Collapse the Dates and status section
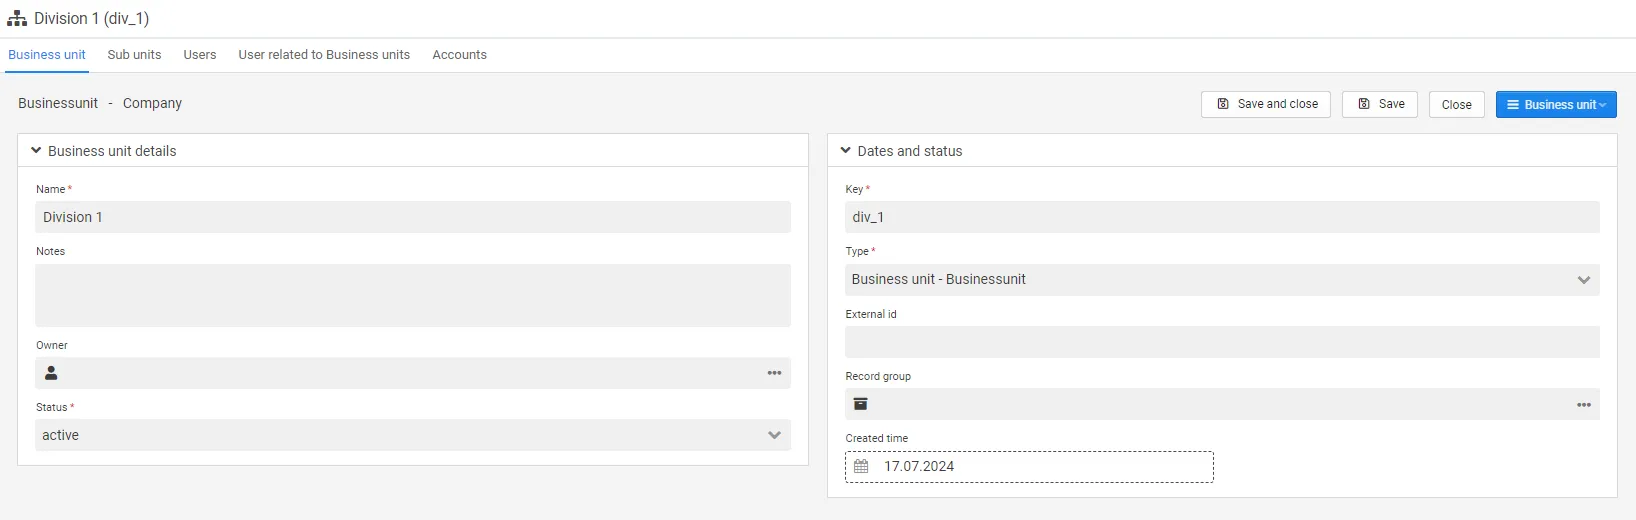 click(846, 151)
